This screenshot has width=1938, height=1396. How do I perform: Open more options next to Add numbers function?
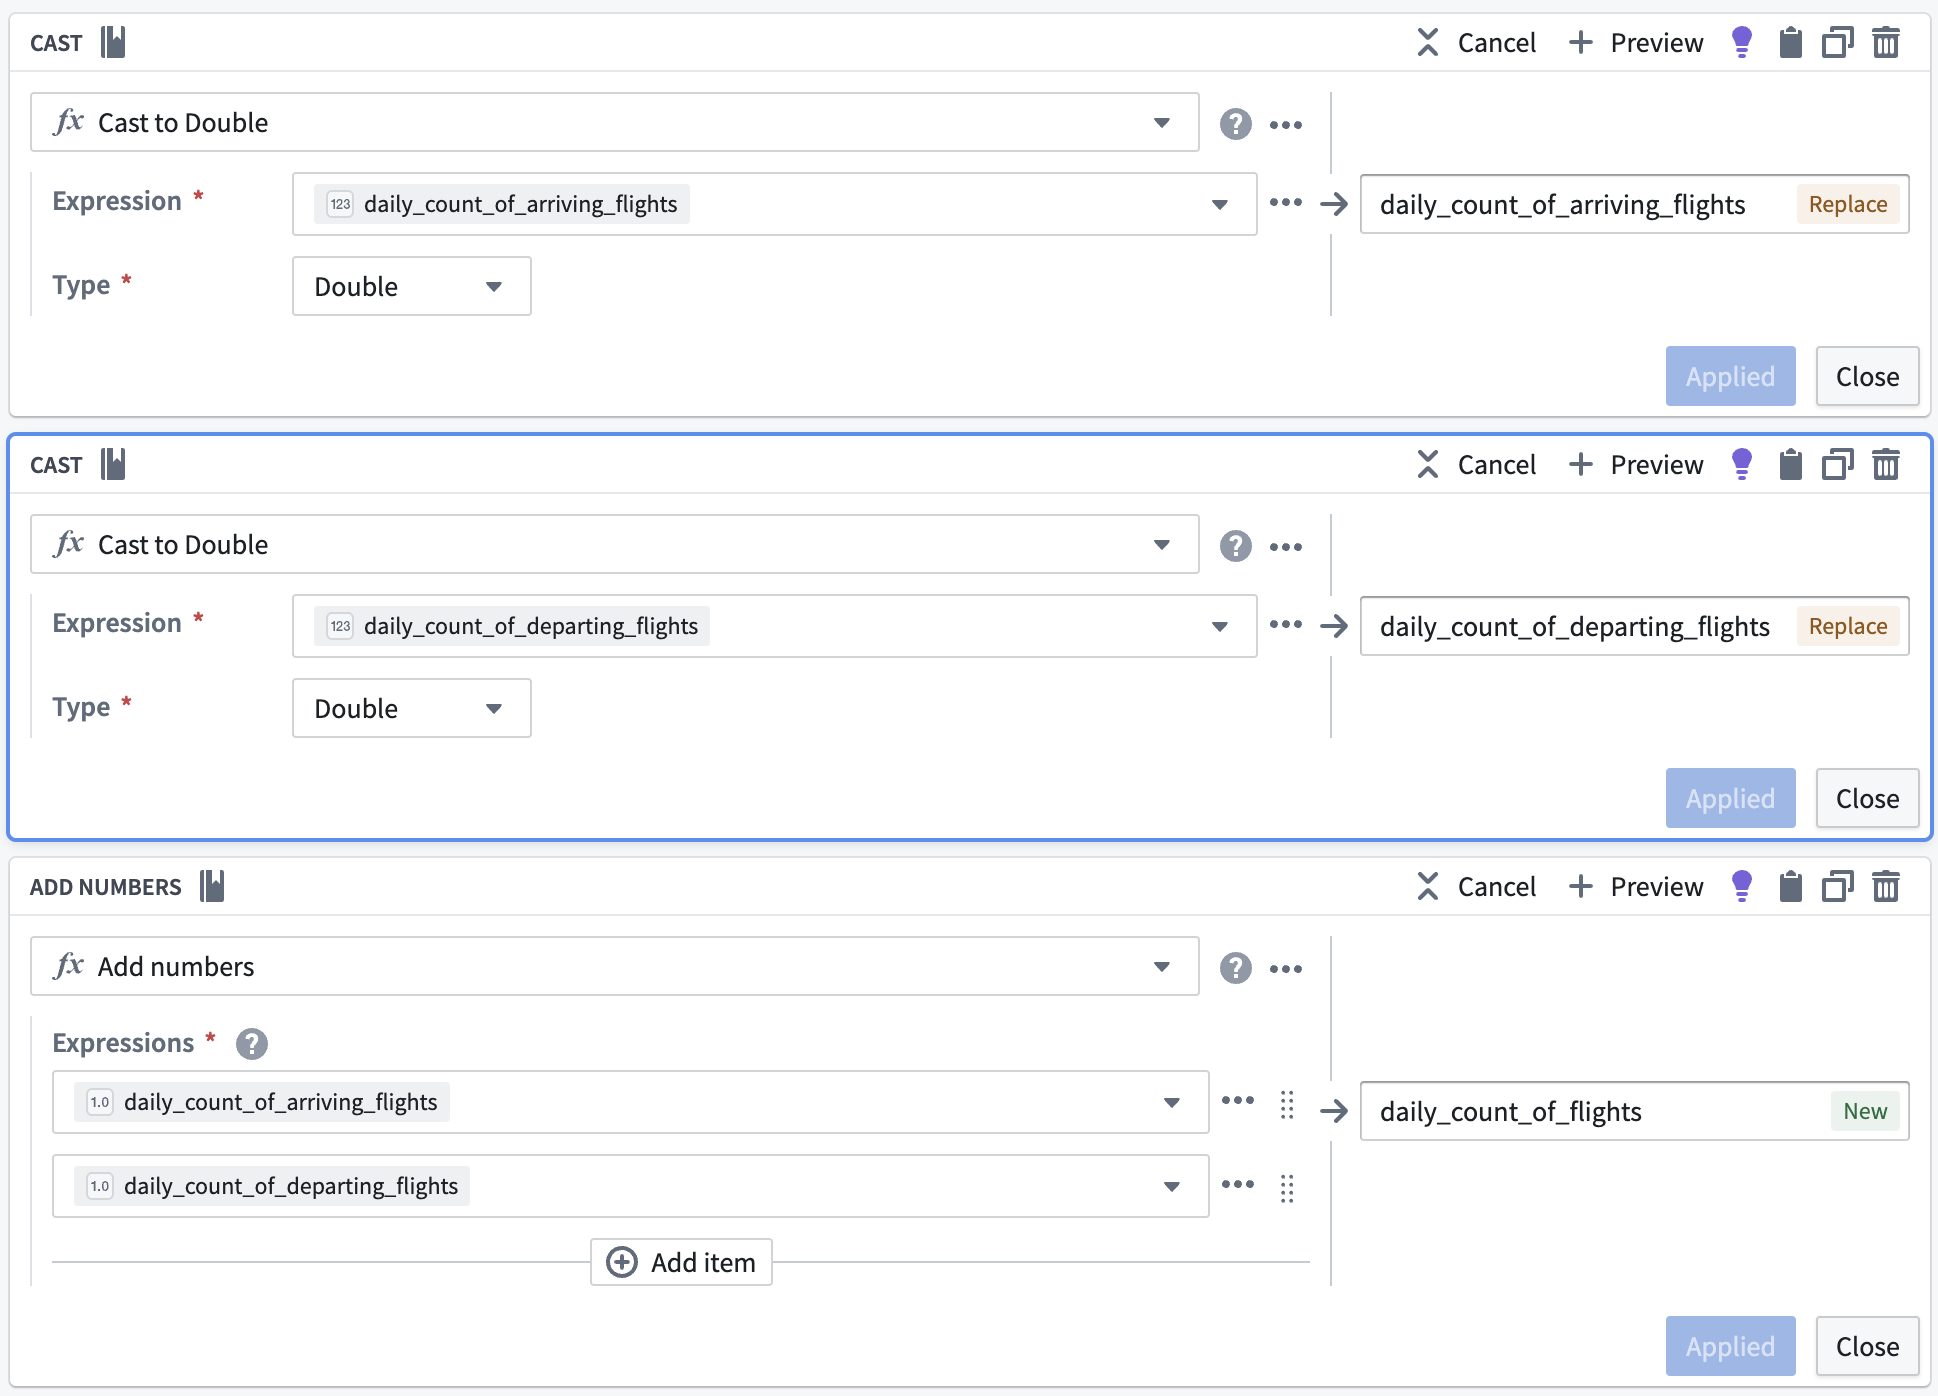tap(1286, 968)
